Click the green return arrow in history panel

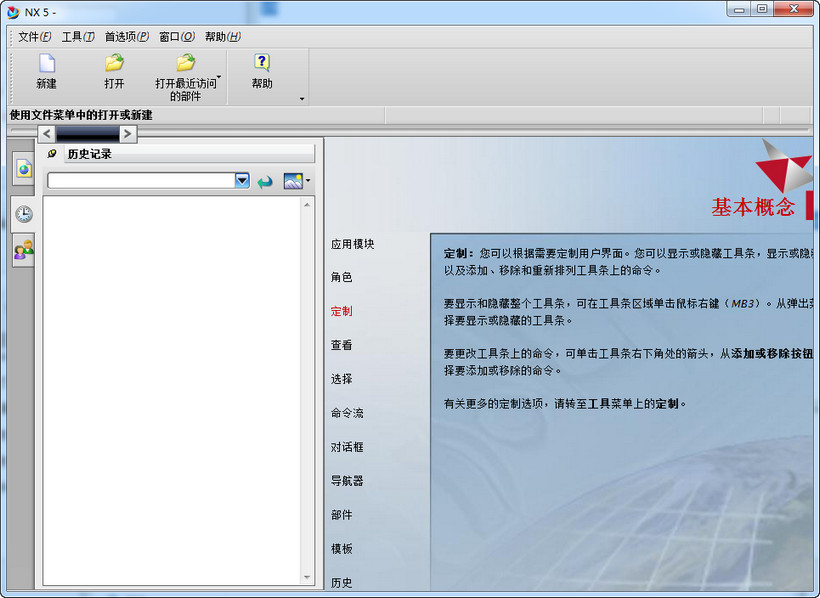click(x=265, y=181)
